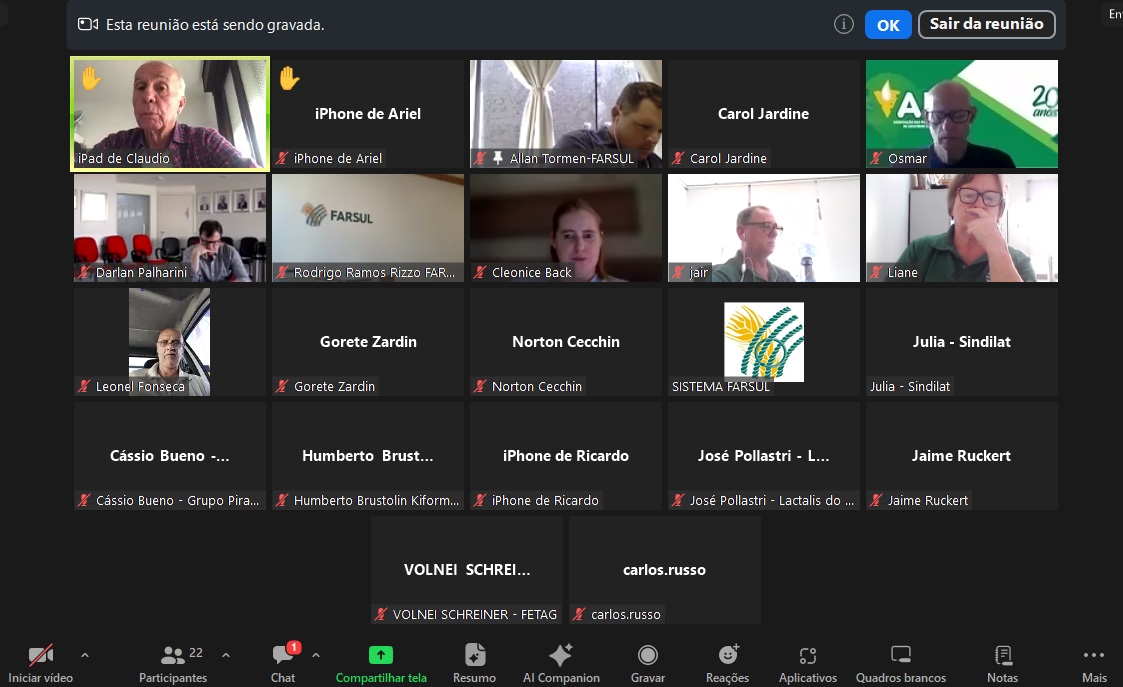
Task: Open the Participantes panel
Action: 173,656
